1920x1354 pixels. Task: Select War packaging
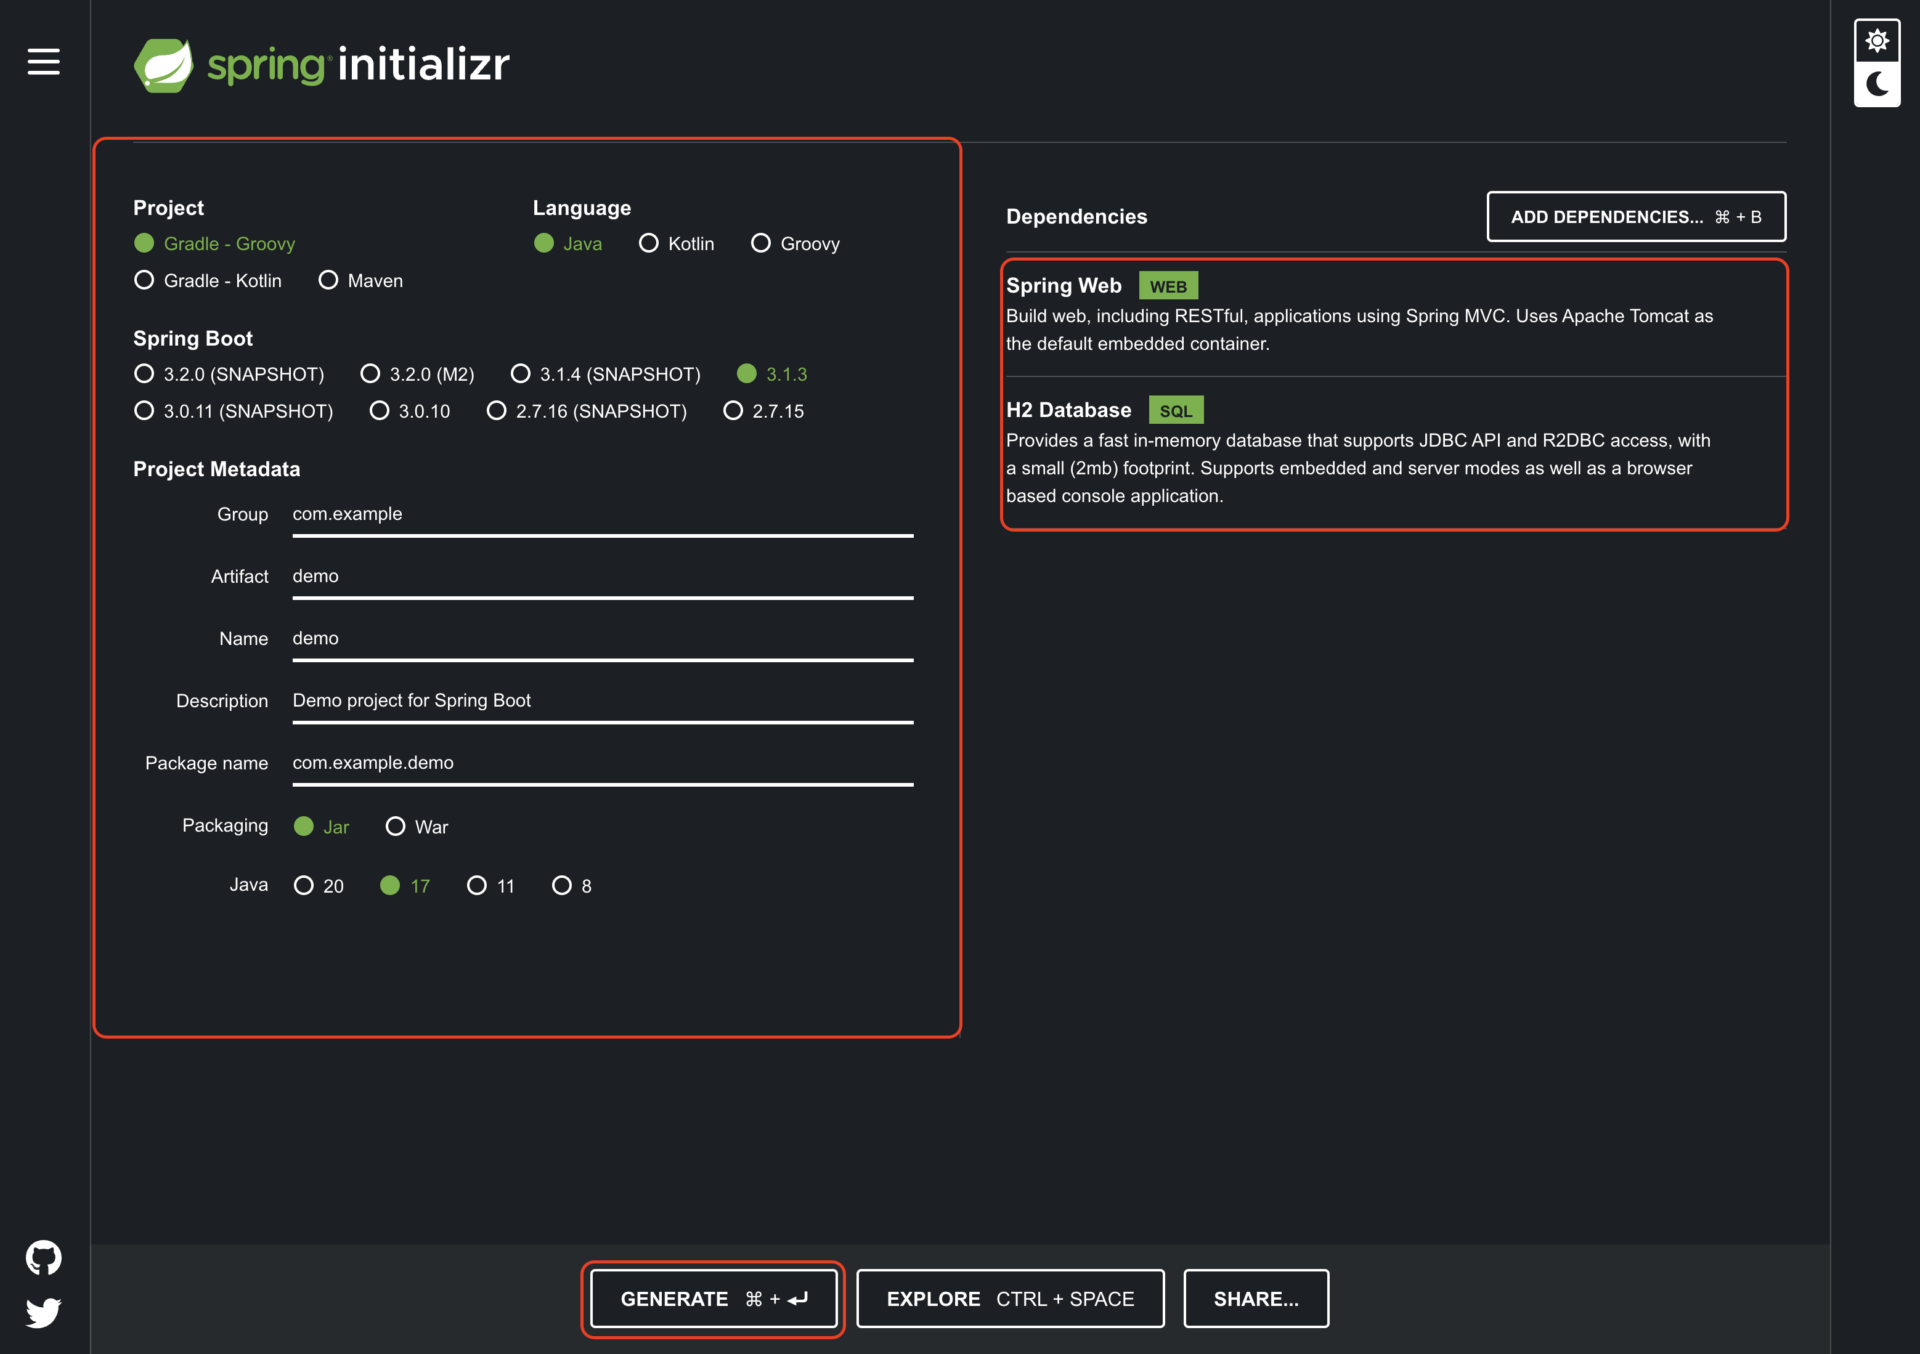[417, 827]
